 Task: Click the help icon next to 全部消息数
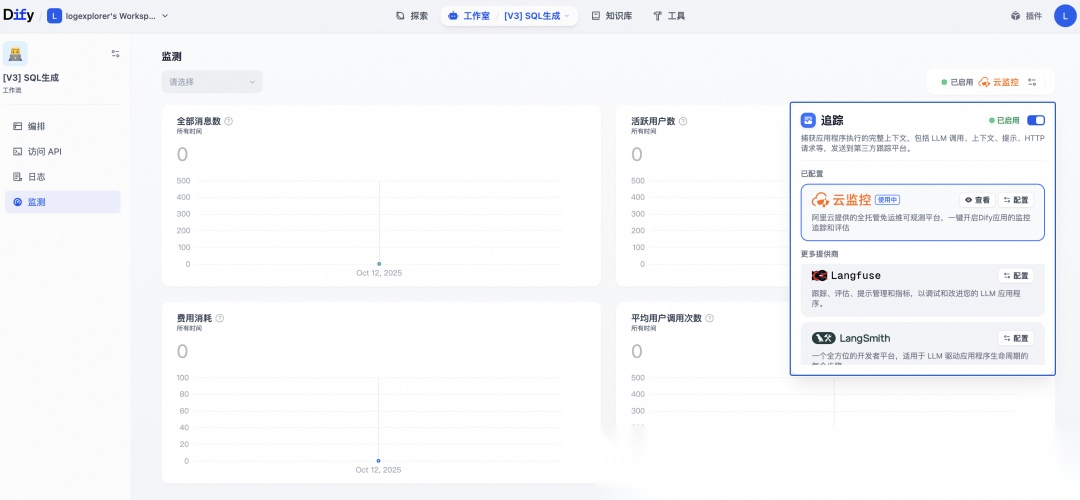(x=229, y=121)
